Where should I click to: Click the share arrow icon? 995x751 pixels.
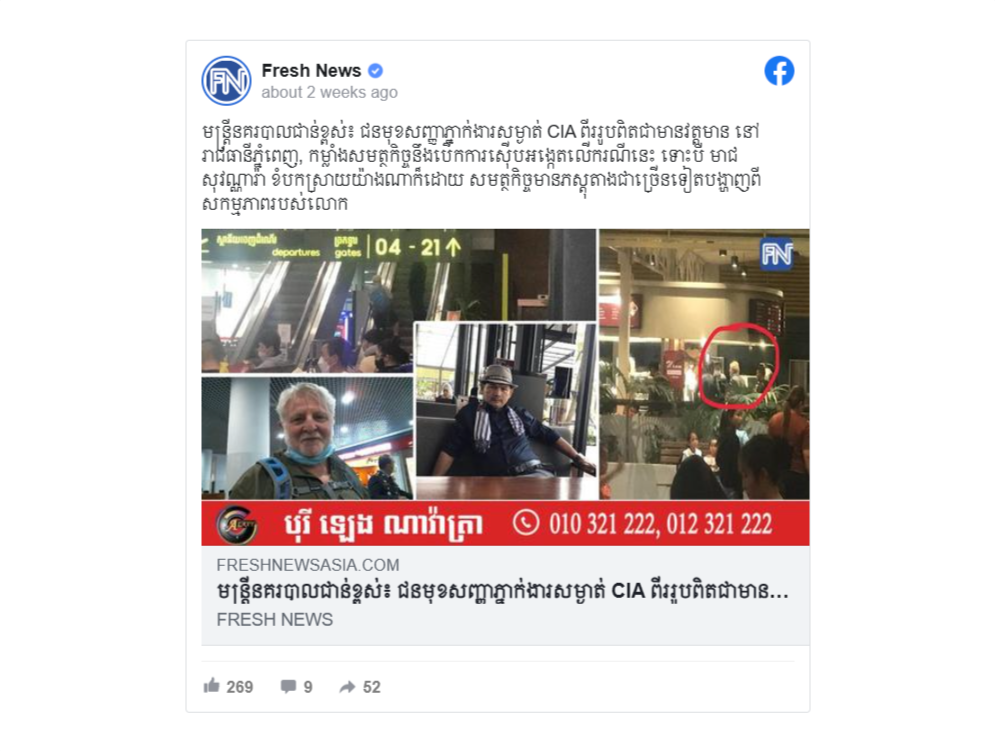pyautogui.click(x=347, y=686)
